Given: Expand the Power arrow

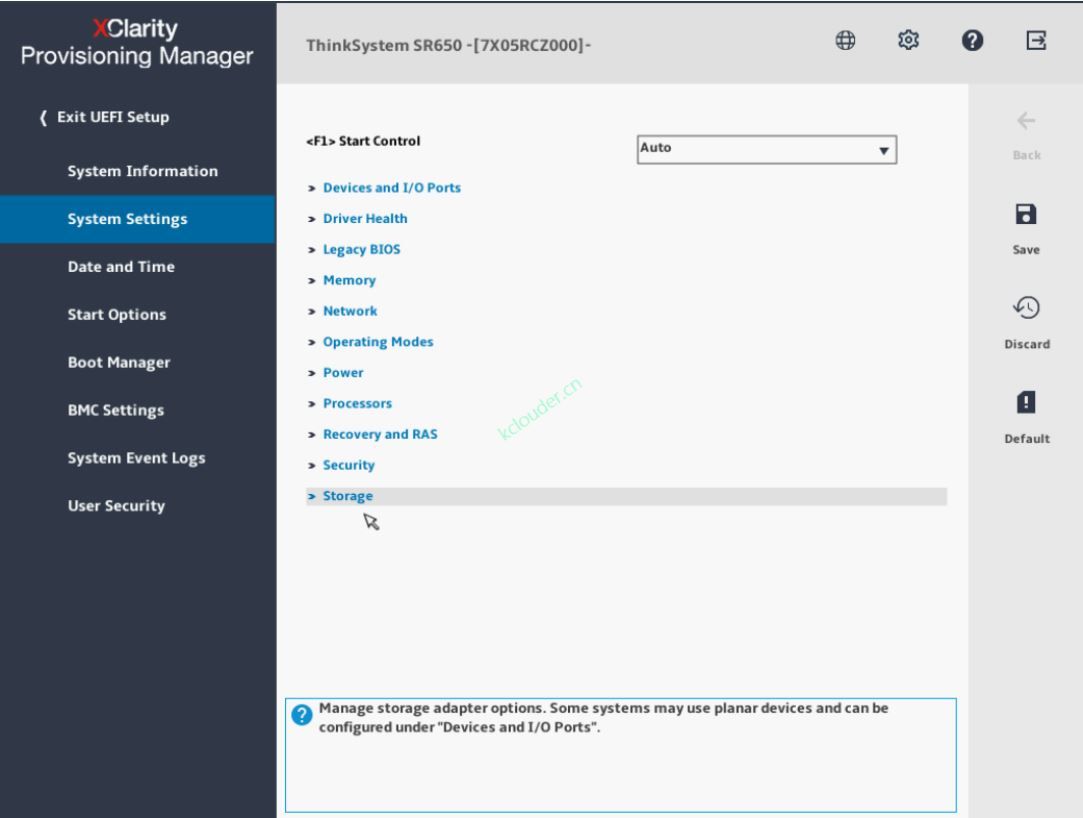Looking at the screenshot, I should click(x=312, y=373).
